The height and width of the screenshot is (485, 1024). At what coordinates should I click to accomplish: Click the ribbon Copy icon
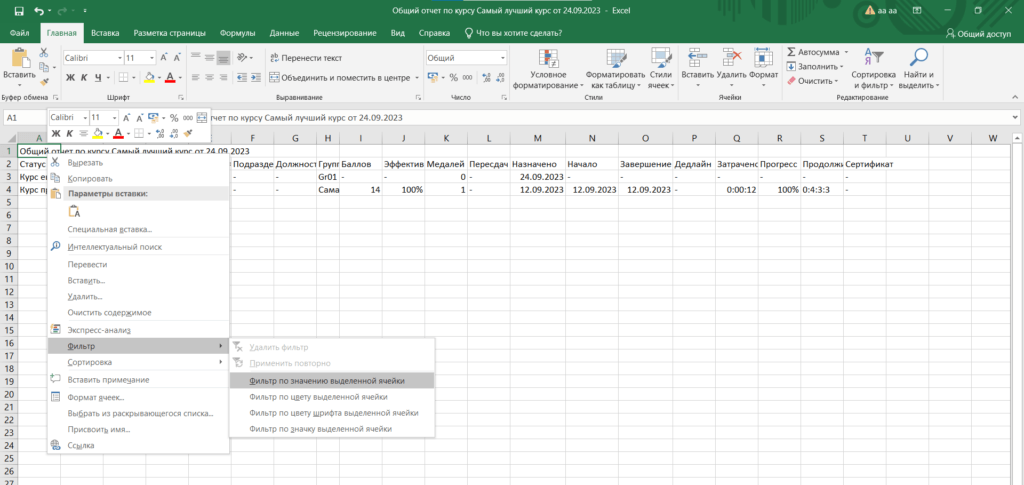pyautogui.click(x=43, y=67)
